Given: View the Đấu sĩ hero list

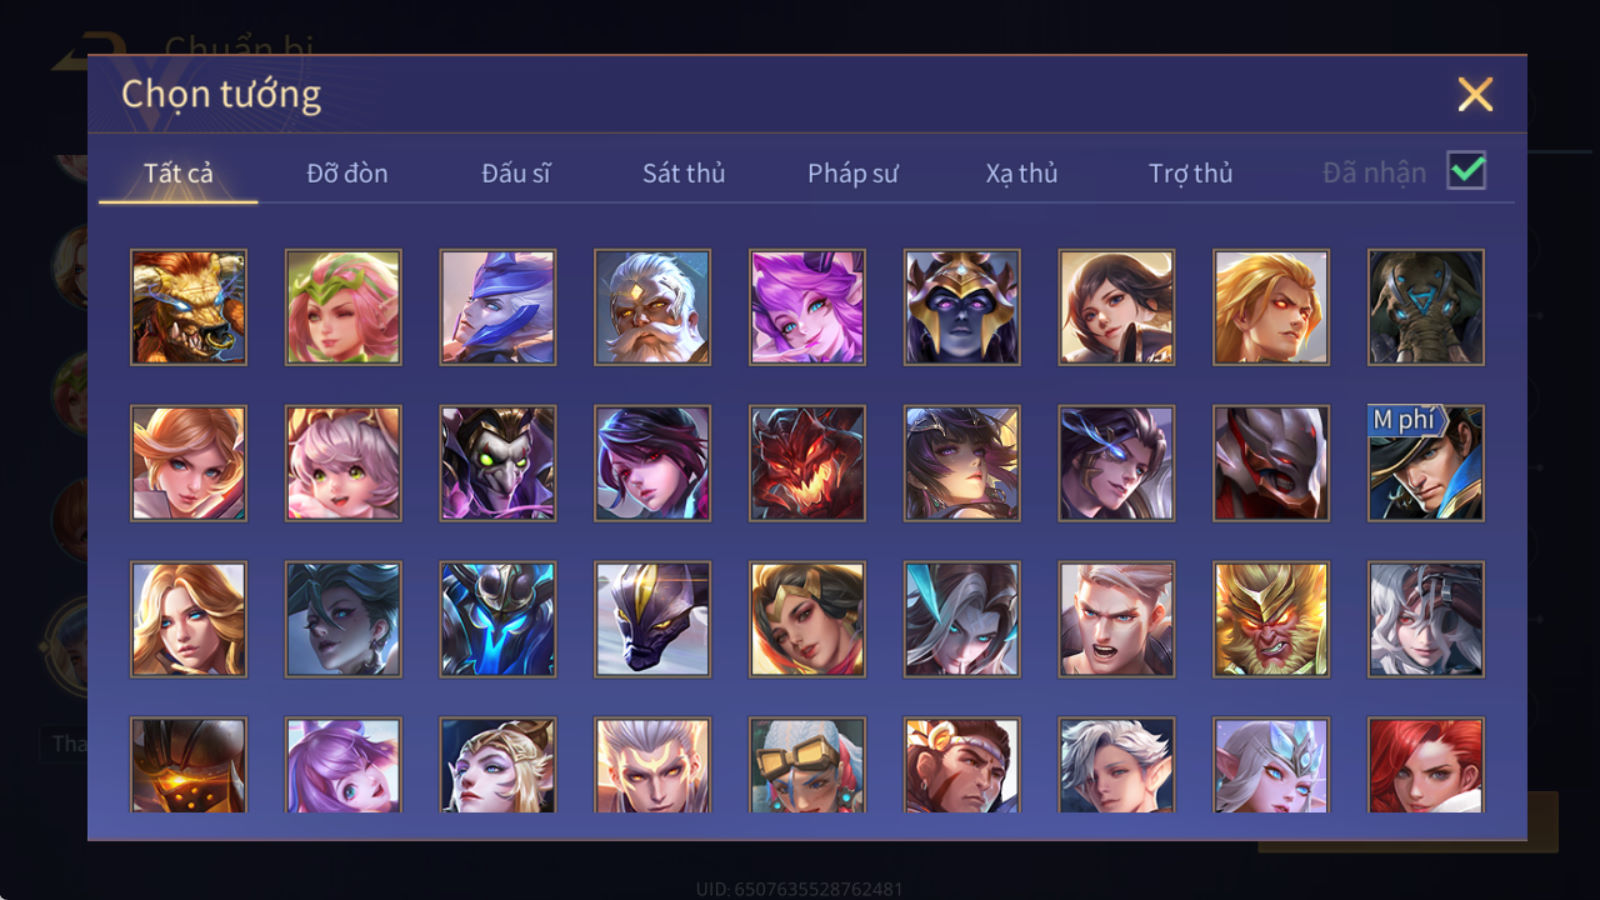Looking at the screenshot, I should (x=516, y=173).
